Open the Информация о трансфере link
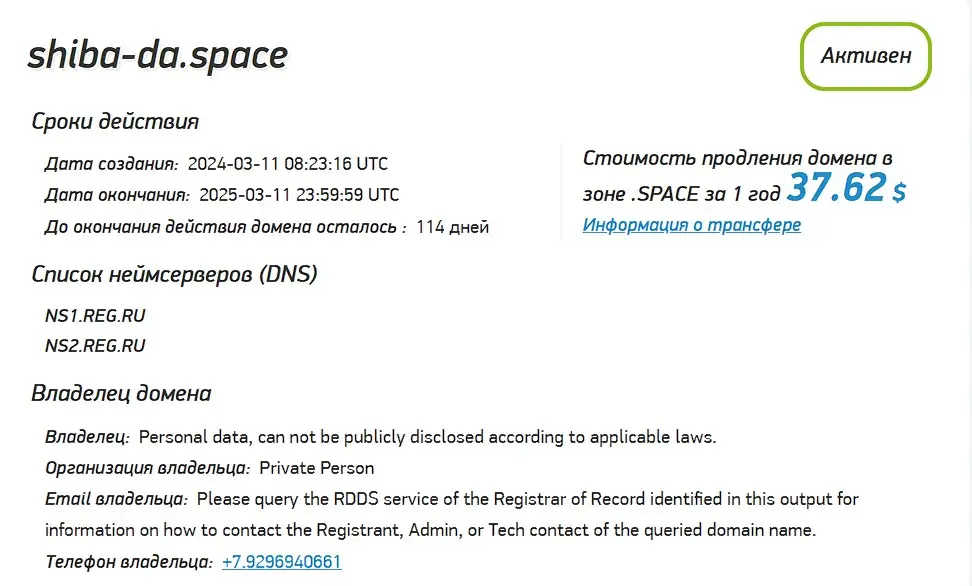The width and height of the screenshot is (972, 586). click(x=691, y=224)
